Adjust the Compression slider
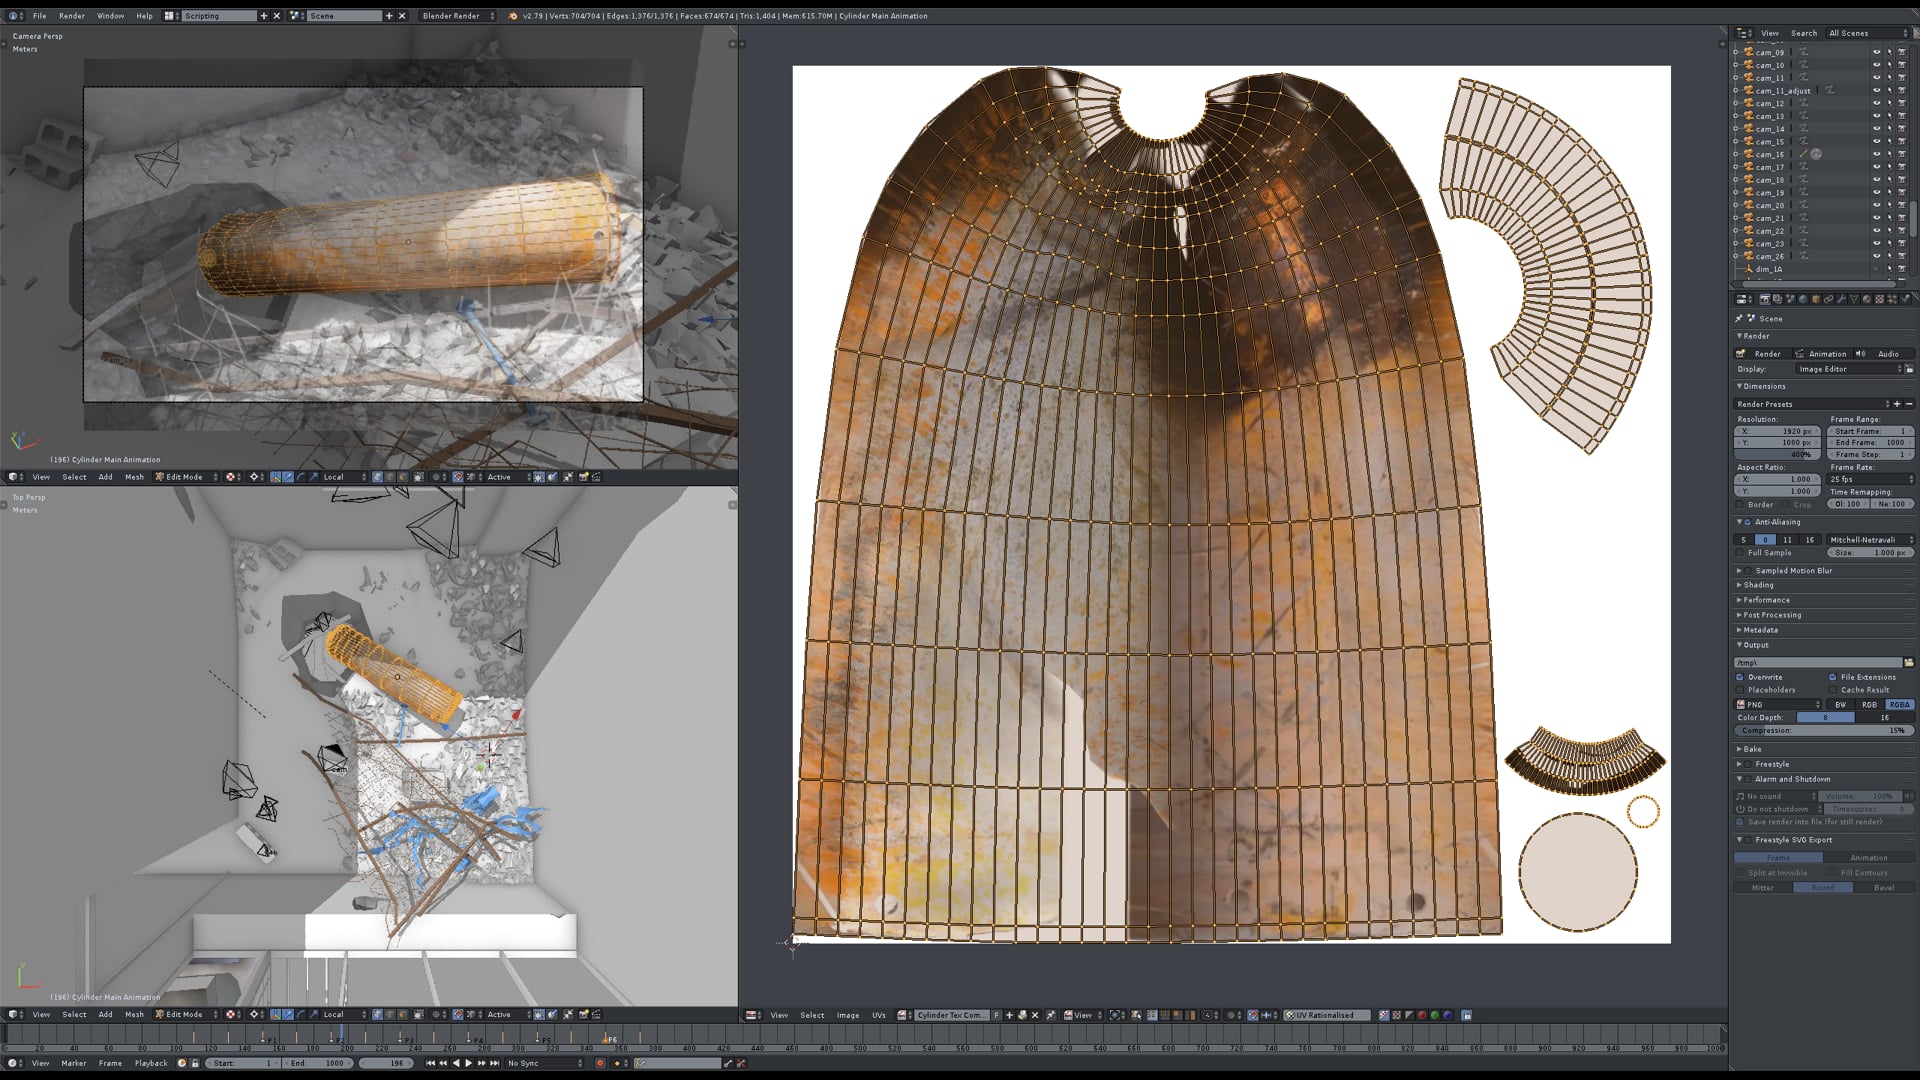 1823,731
